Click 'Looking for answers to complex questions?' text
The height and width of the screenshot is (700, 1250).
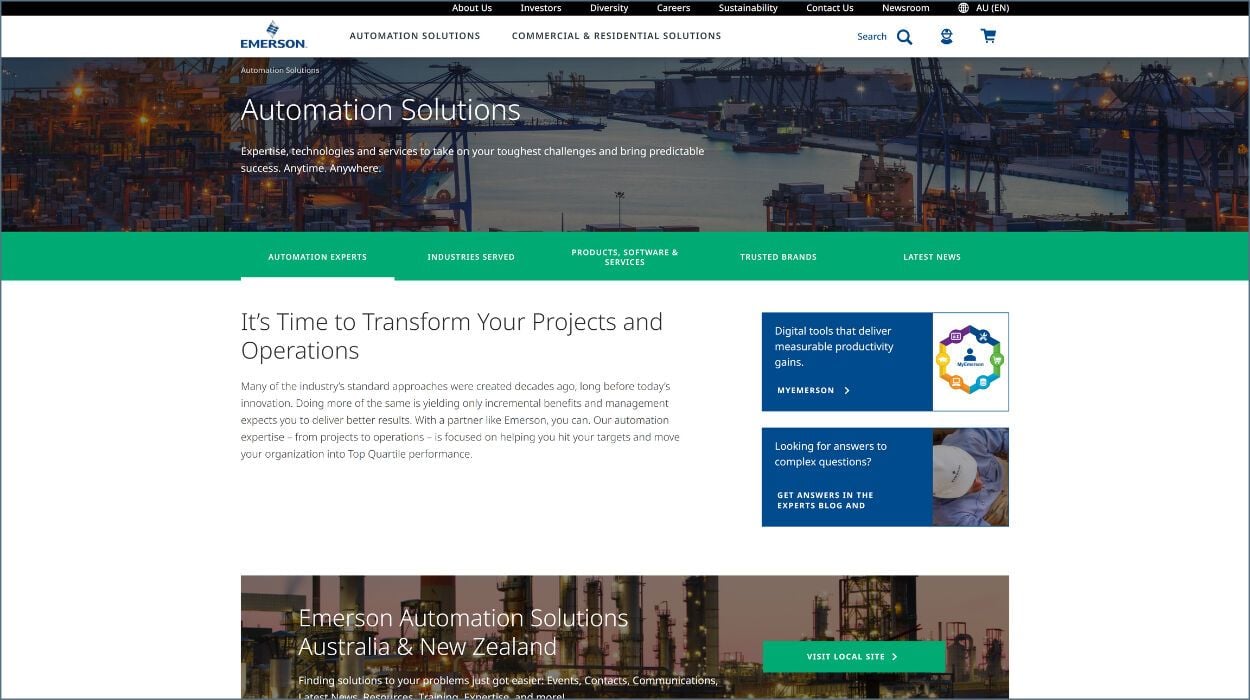[x=830, y=454]
